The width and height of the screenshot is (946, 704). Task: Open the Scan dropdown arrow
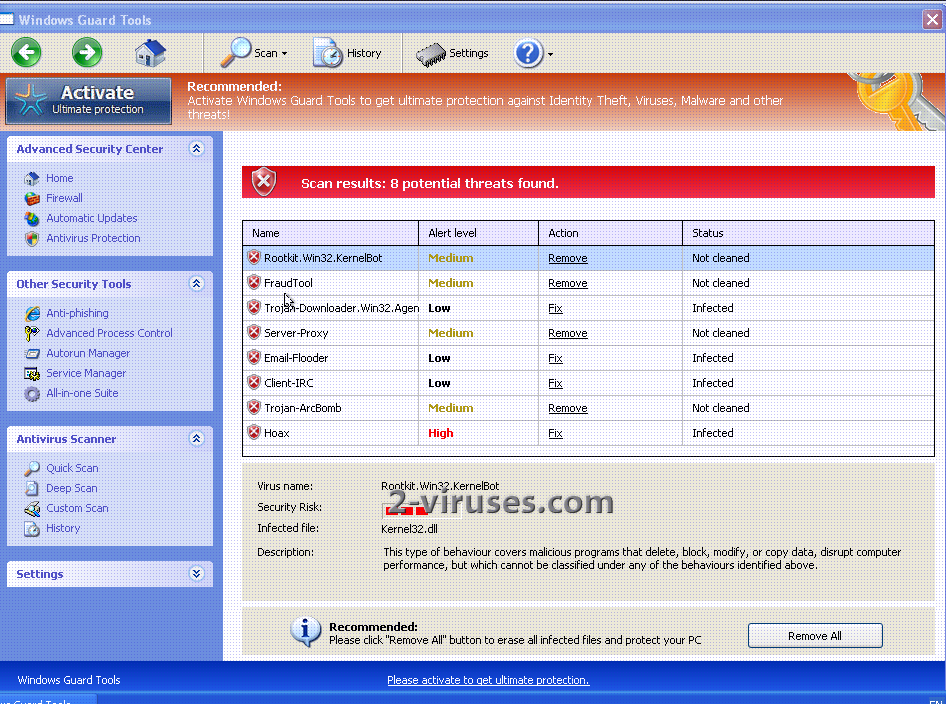pos(284,54)
